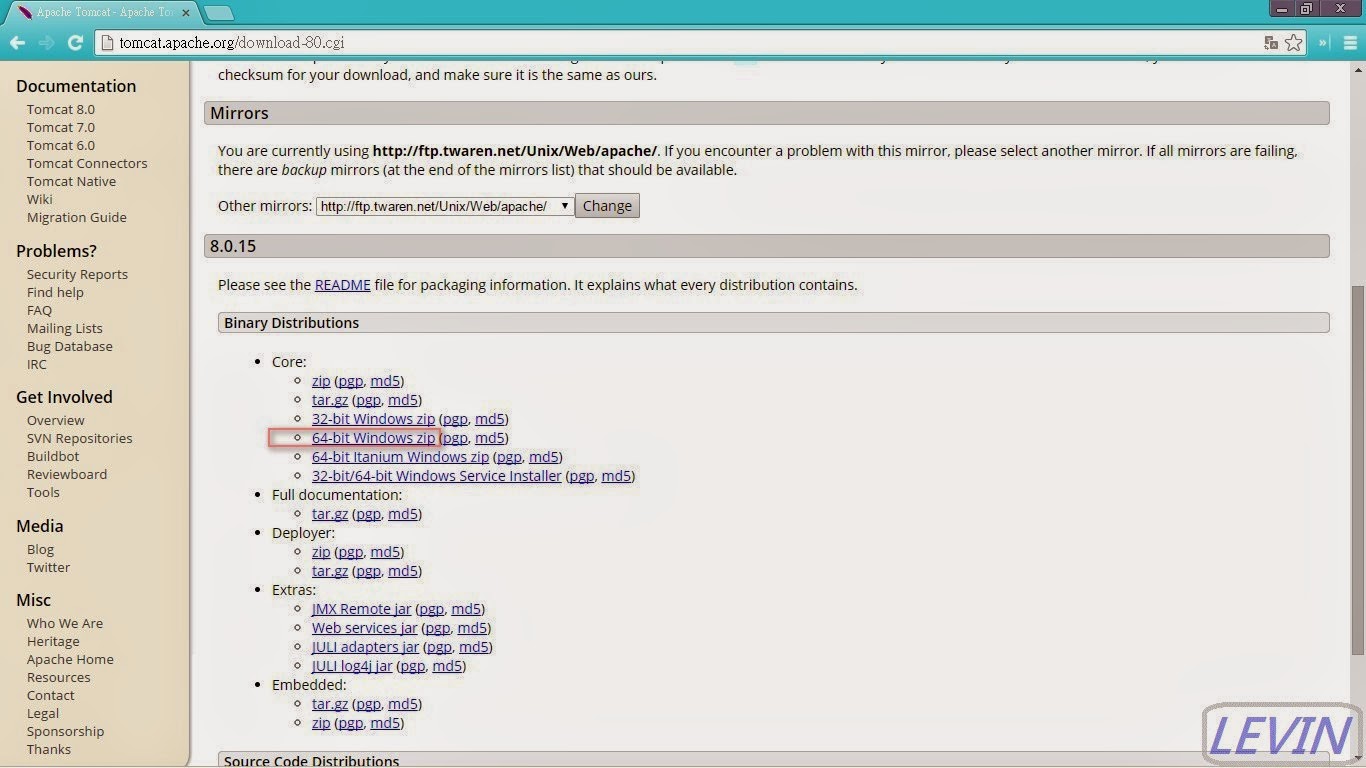Download the Core zip distribution
Image resolution: width=1366 pixels, height=768 pixels.
321,381
